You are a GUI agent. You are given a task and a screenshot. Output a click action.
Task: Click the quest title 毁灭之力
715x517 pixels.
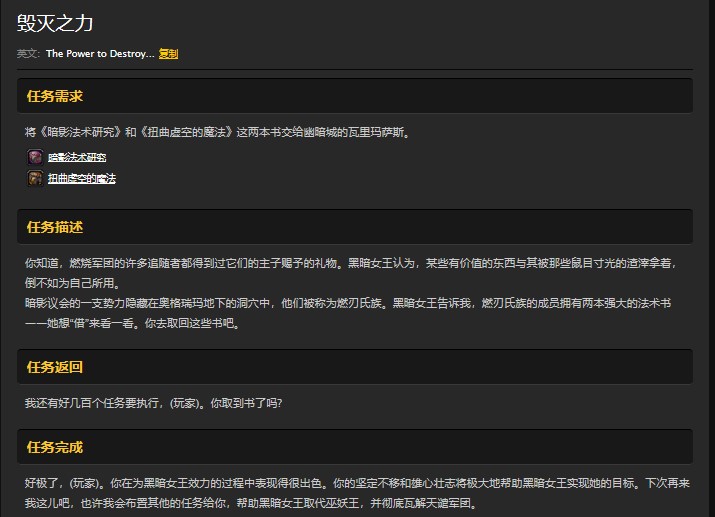coord(55,23)
